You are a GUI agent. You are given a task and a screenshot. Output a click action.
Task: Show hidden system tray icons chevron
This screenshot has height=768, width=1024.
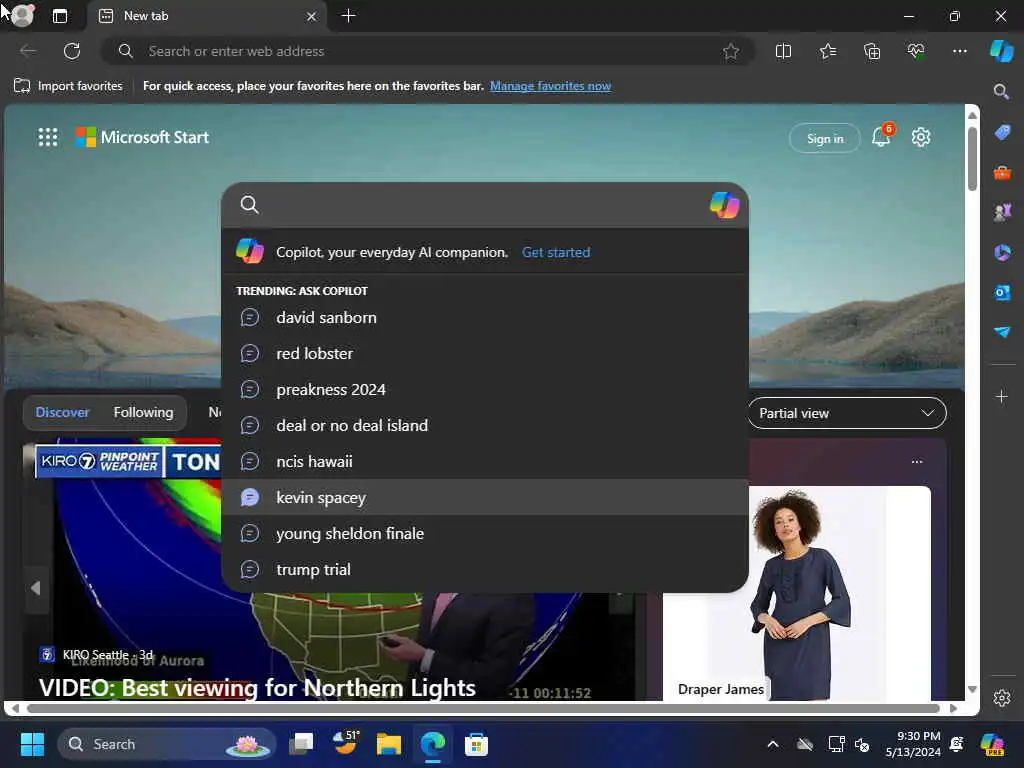[x=773, y=744]
